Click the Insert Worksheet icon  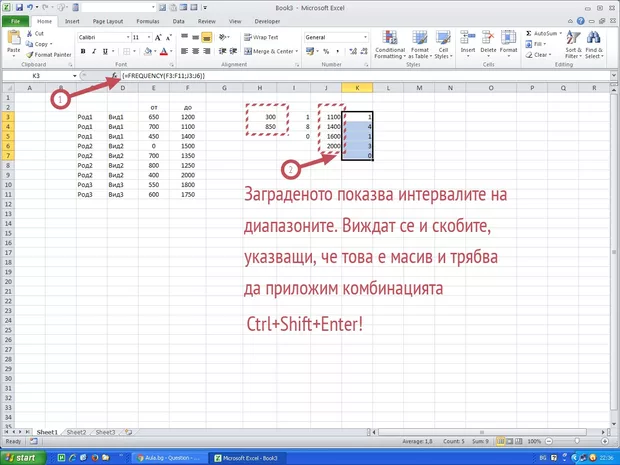coord(128,432)
